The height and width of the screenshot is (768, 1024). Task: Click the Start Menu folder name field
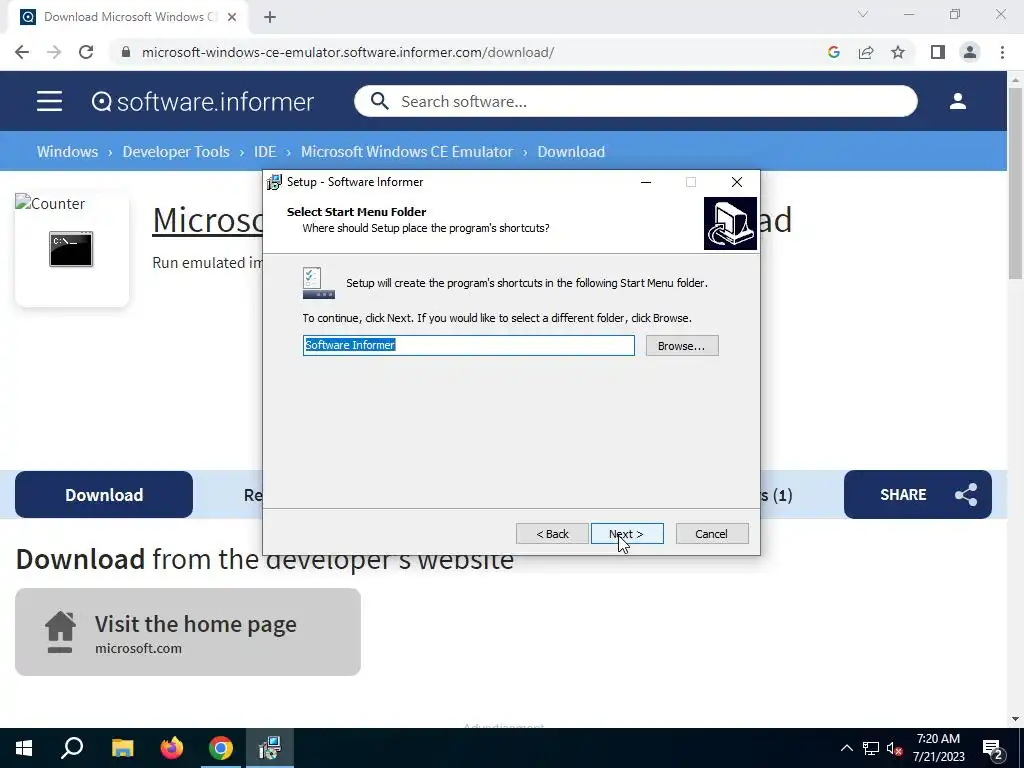[468, 345]
